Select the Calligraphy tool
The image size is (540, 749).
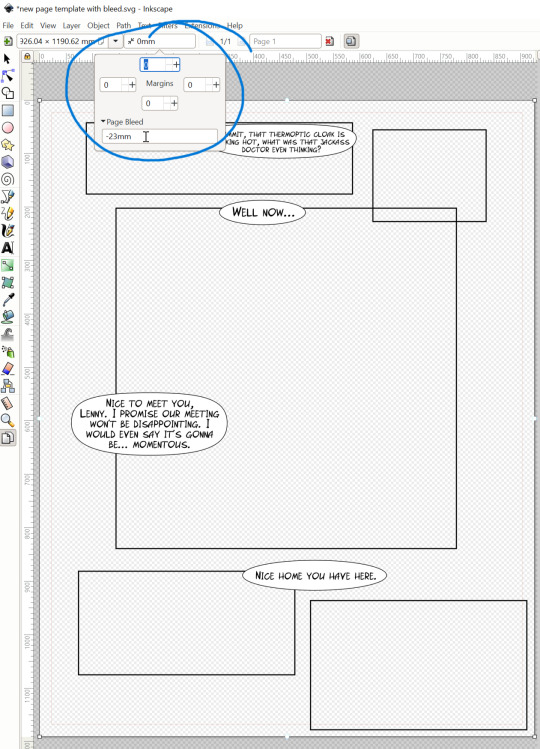point(7,231)
